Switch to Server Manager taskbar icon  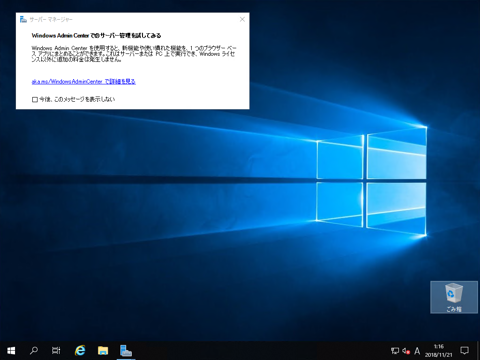click(x=126, y=351)
